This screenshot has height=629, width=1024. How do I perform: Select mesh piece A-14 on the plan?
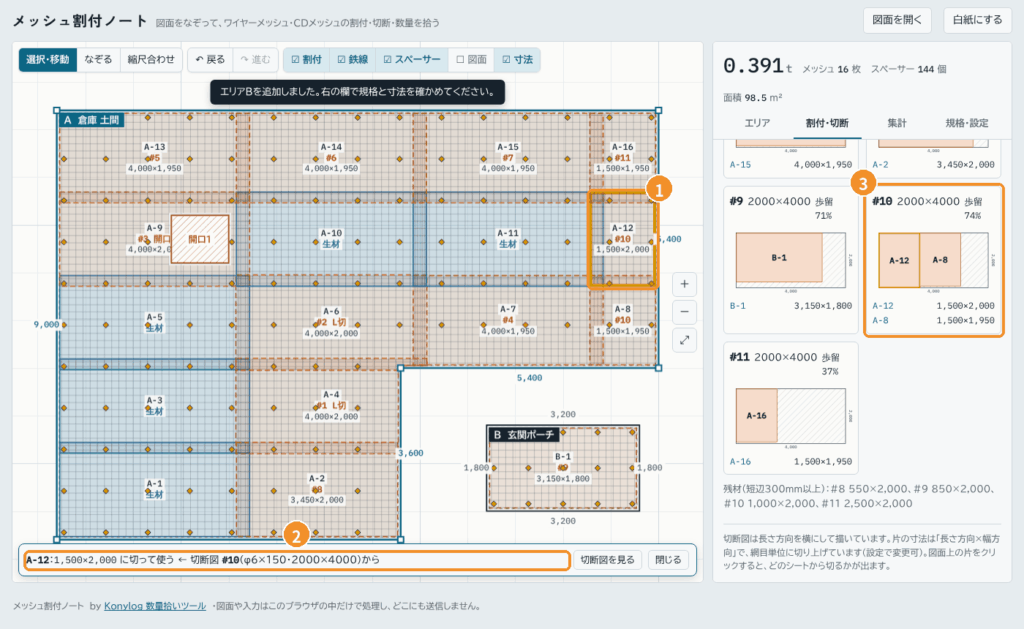pyautogui.click(x=331, y=157)
